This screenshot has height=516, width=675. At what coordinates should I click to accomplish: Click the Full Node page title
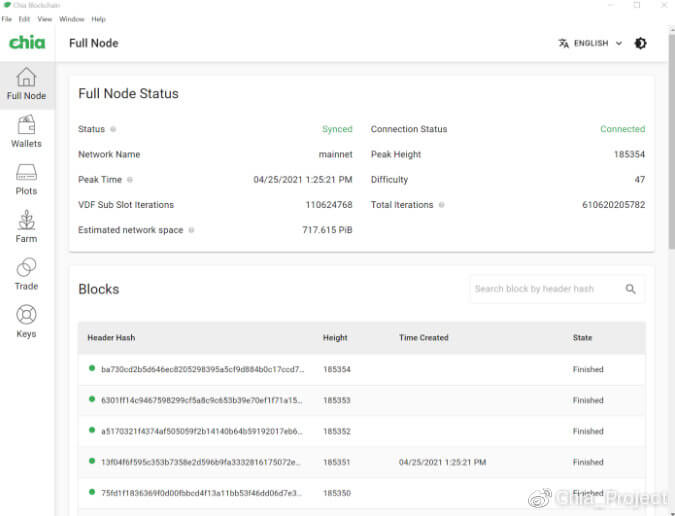click(93, 43)
